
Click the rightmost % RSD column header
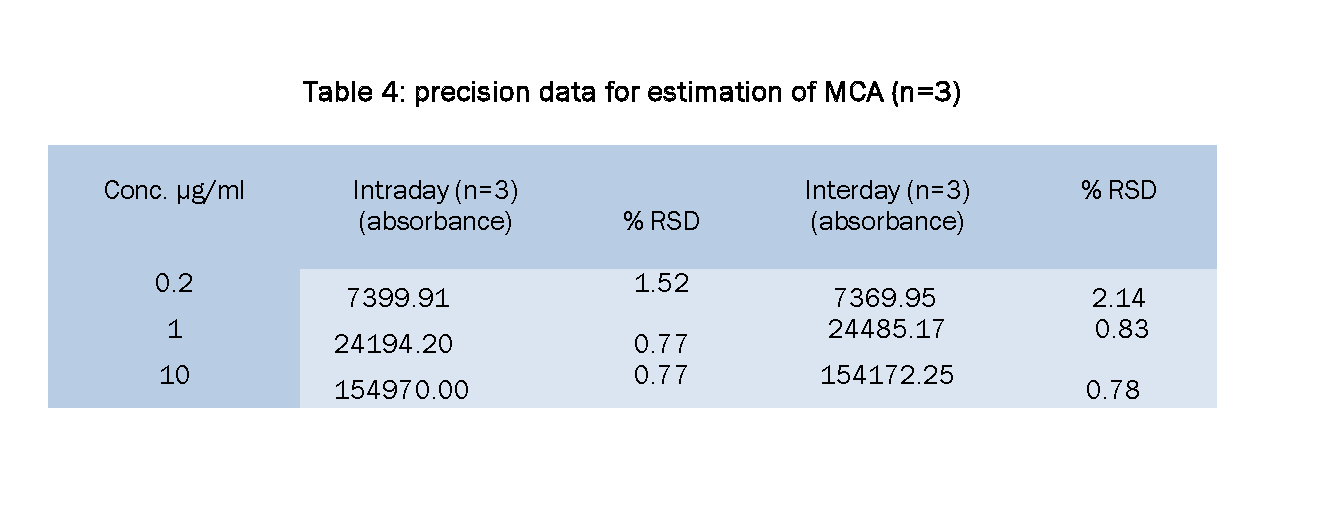click(1118, 190)
